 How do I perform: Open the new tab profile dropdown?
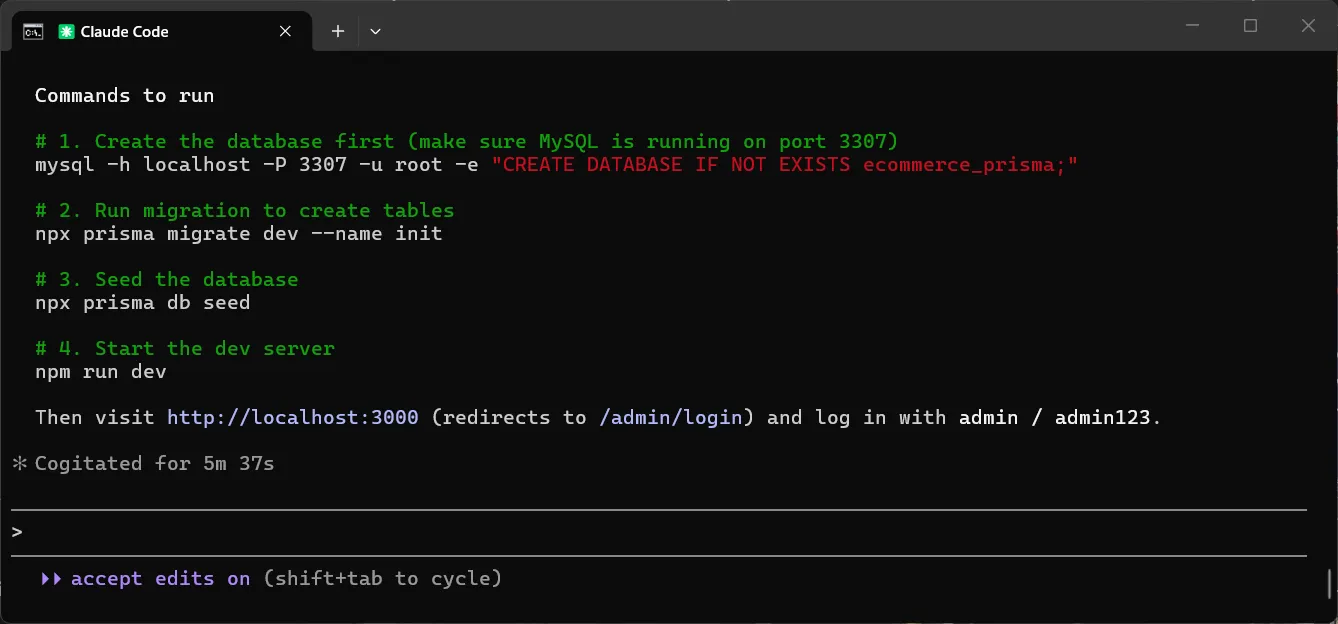tap(375, 31)
